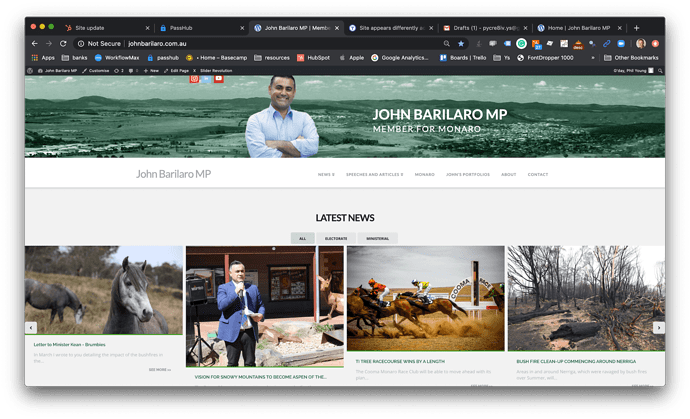Open the zoom magnifier icon in address bar
Image resolution: width=690 pixels, height=419 pixels.
[447, 44]
